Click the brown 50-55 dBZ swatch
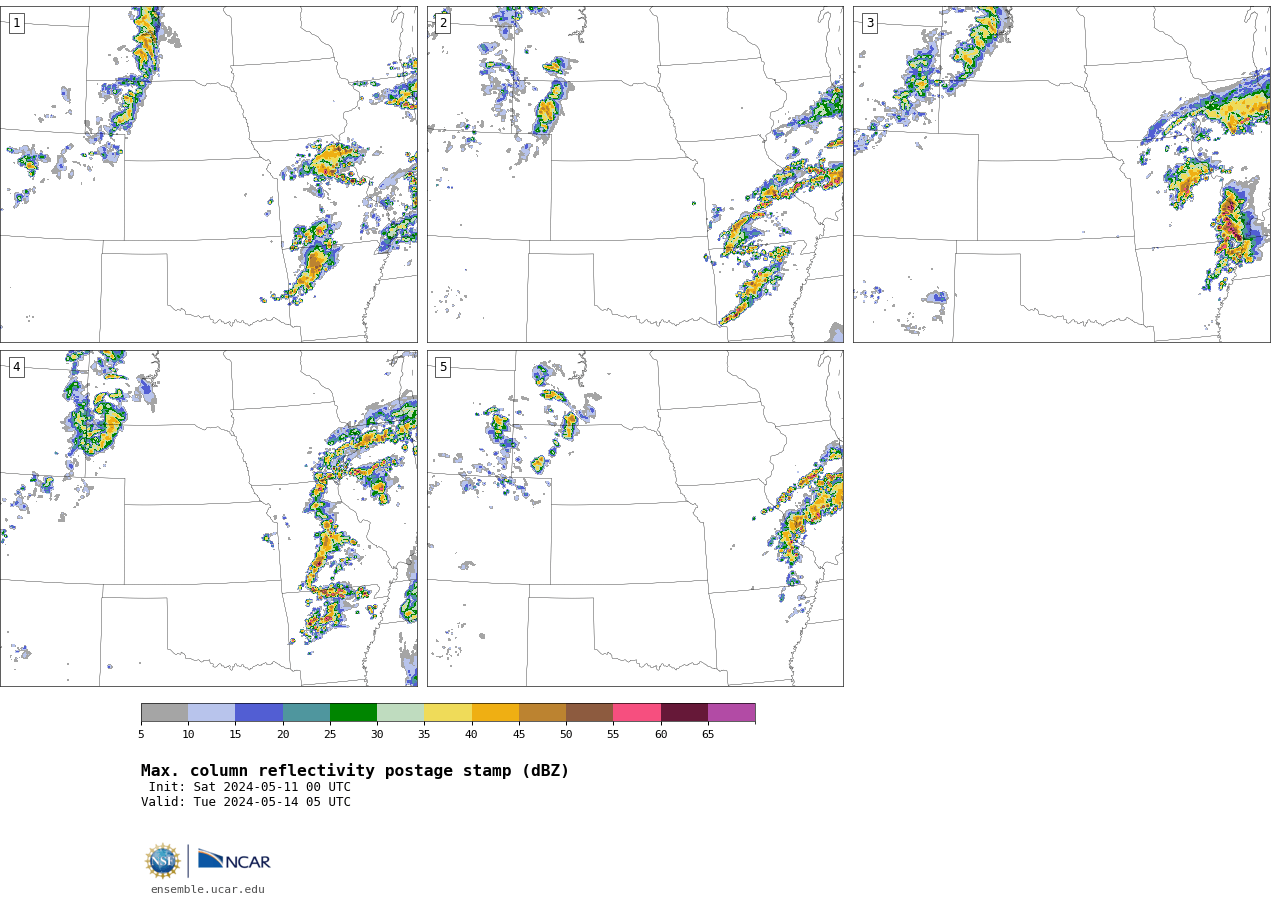Viewport: 1280px width, 901px height. 589,713
